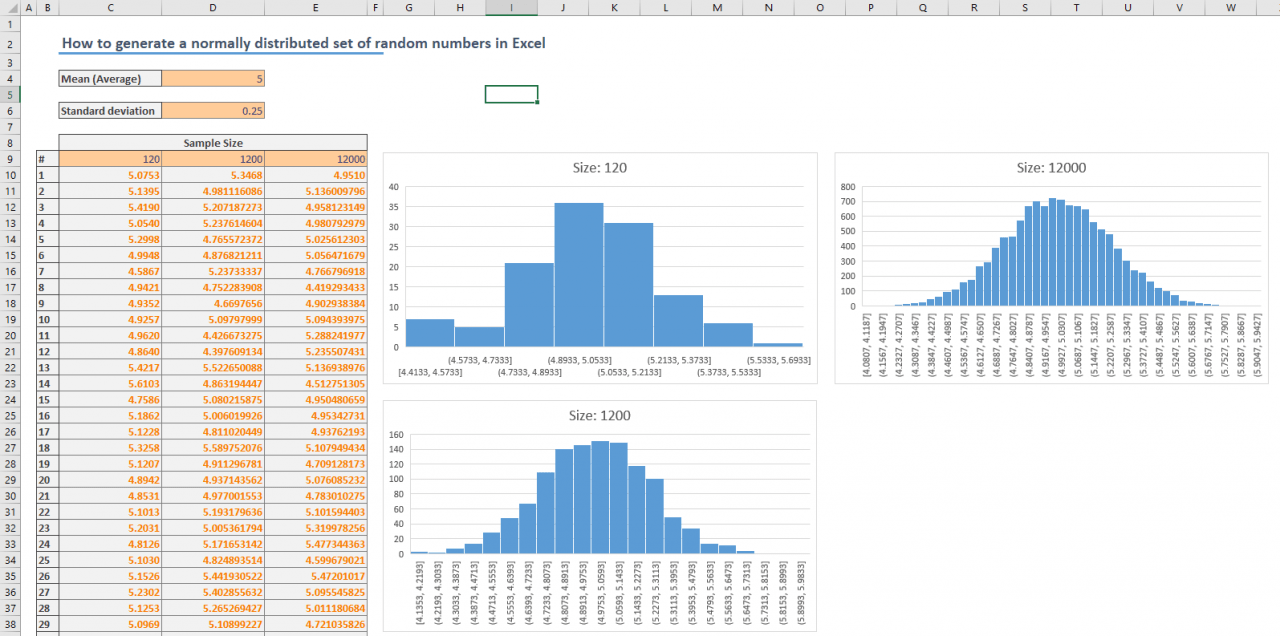Select the row 38 header
Viewport: 1280px width, 636px height.
click(10, 623)
